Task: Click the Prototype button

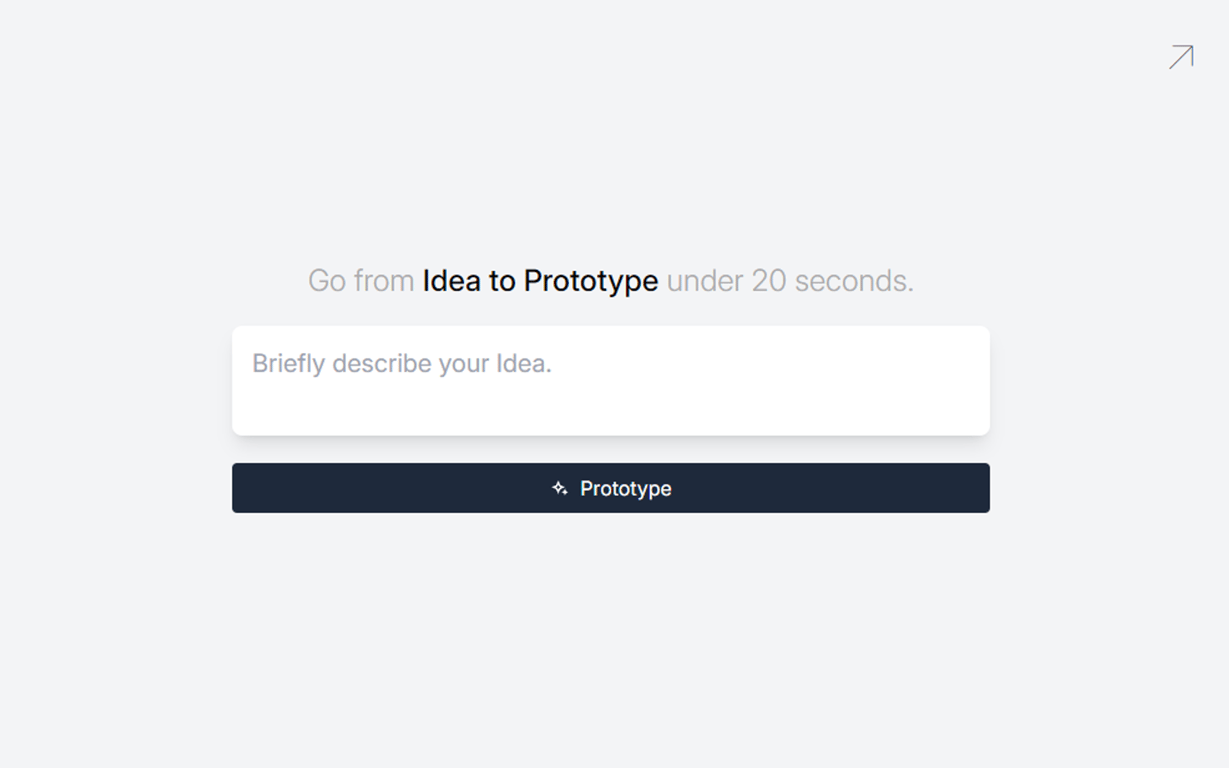Action: coord(611,488)
